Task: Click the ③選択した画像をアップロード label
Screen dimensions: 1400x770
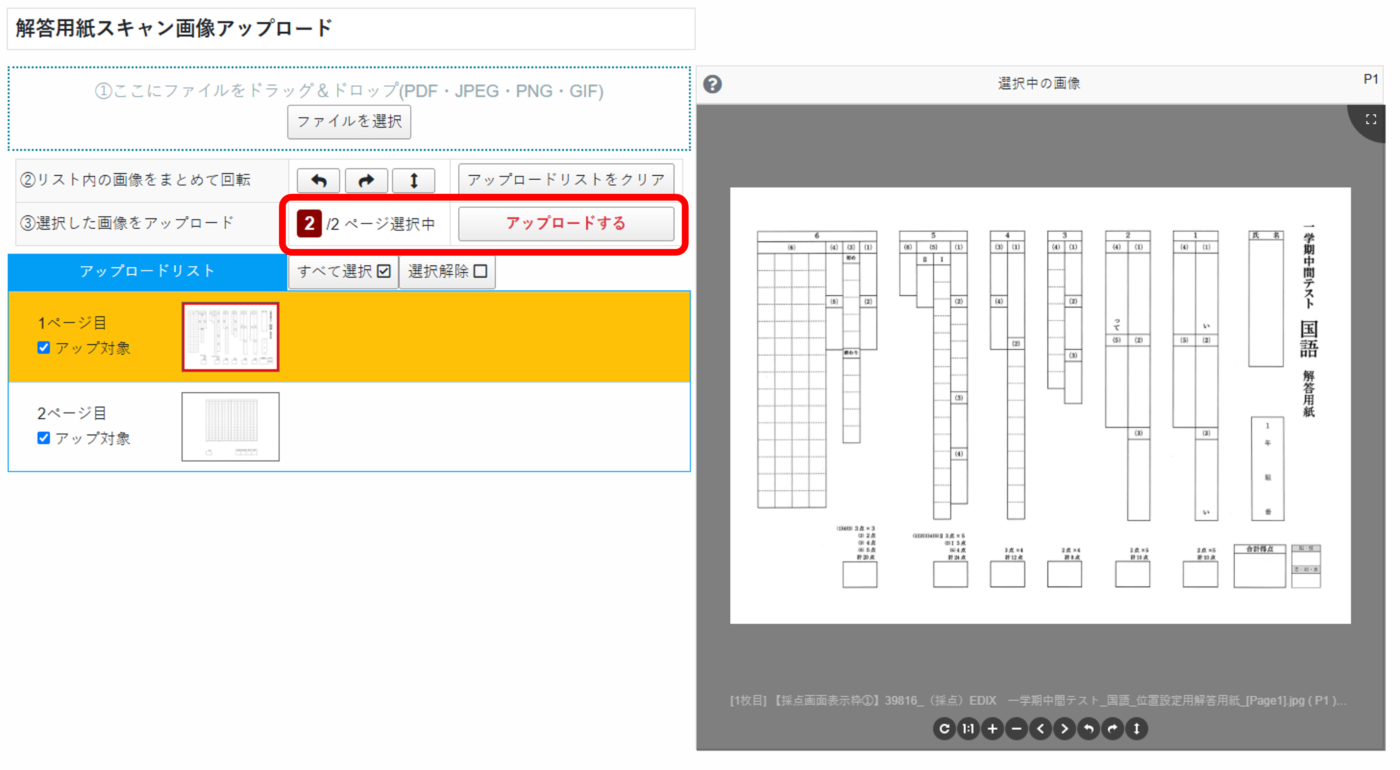Action: coord(127,223)
